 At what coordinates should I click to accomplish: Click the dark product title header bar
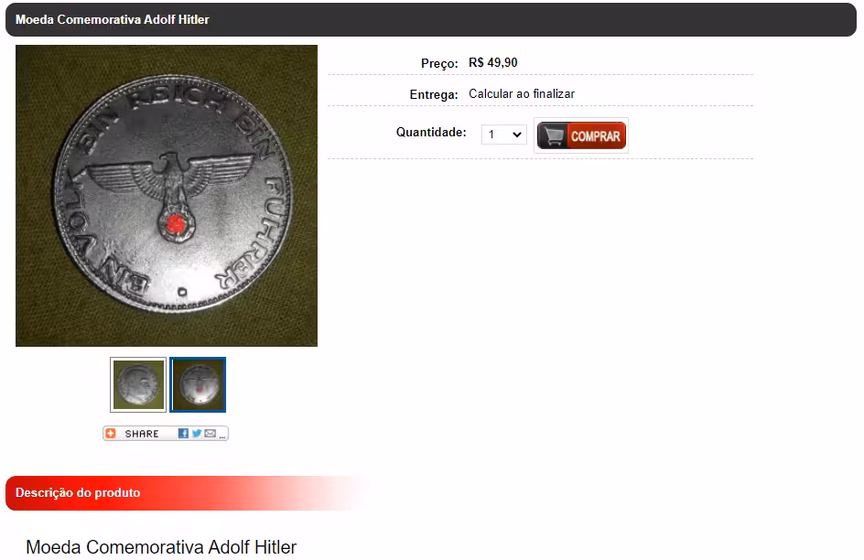pyautogui.click(x=431, y=20)
